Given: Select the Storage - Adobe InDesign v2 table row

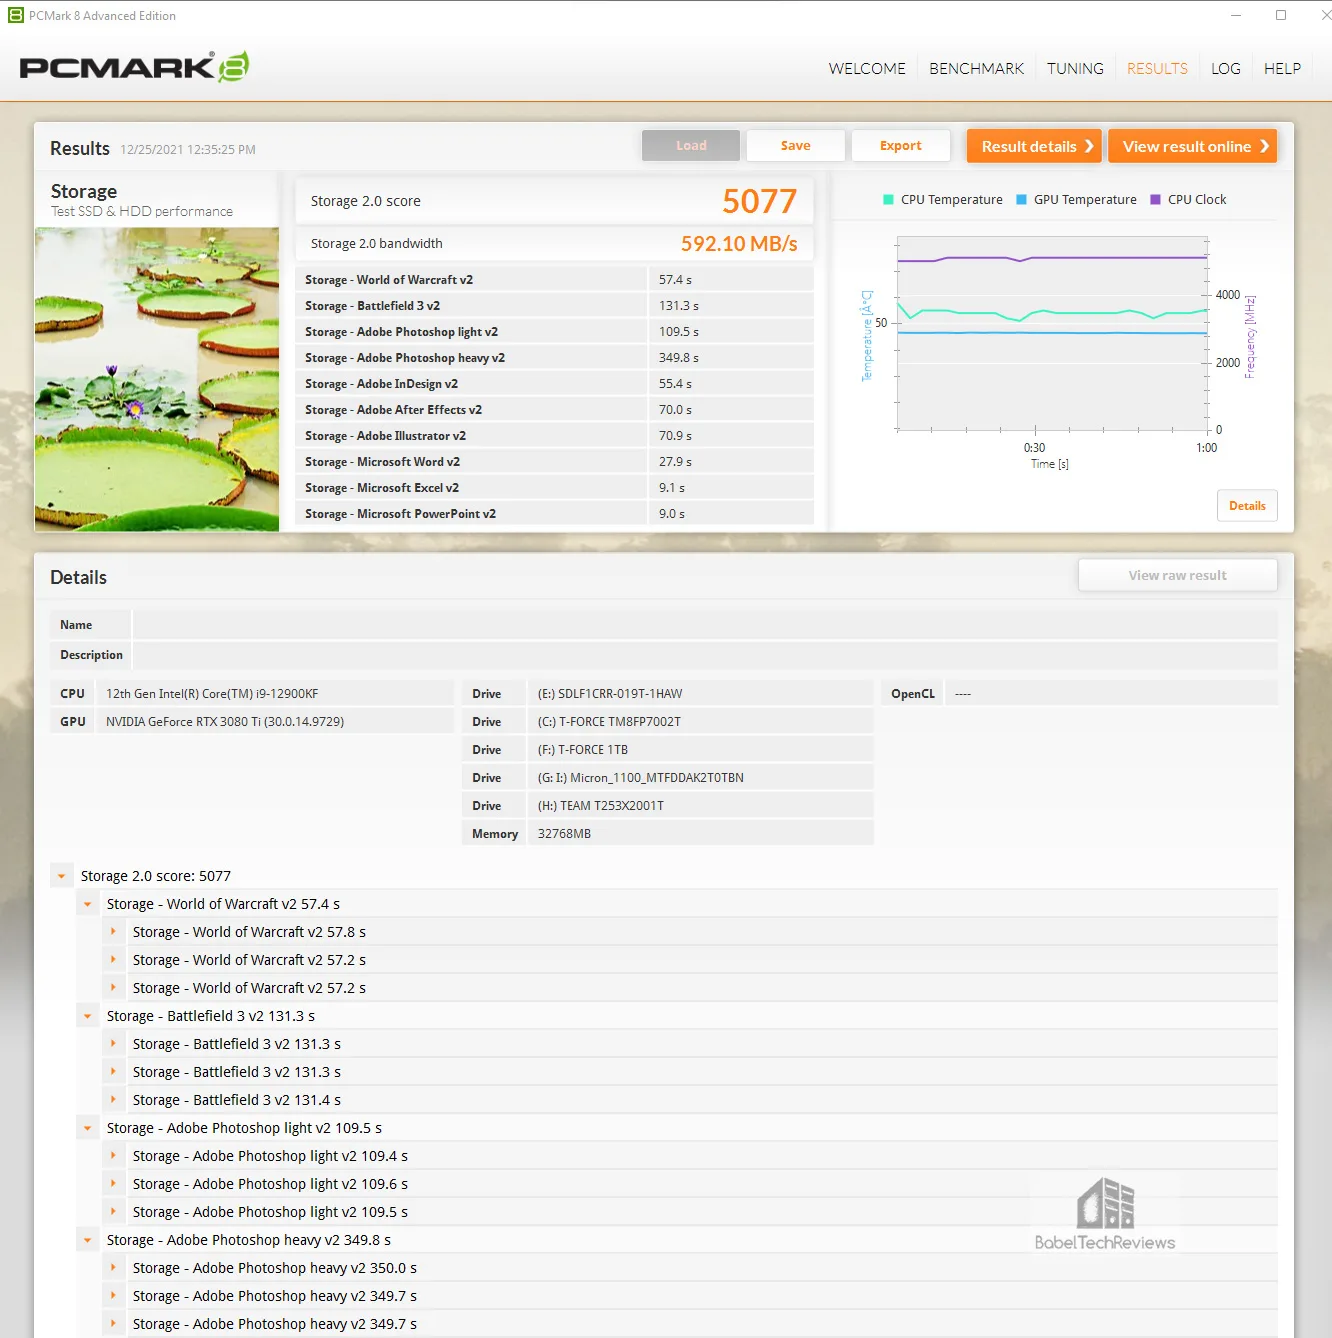Looking at the screenshot, I should [554, 384].
